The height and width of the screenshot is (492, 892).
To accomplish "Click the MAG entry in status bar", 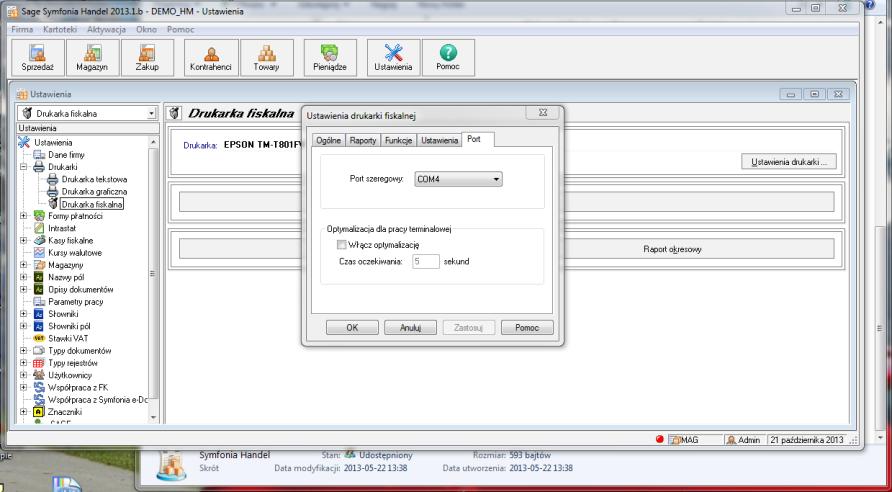I will 690,440.
